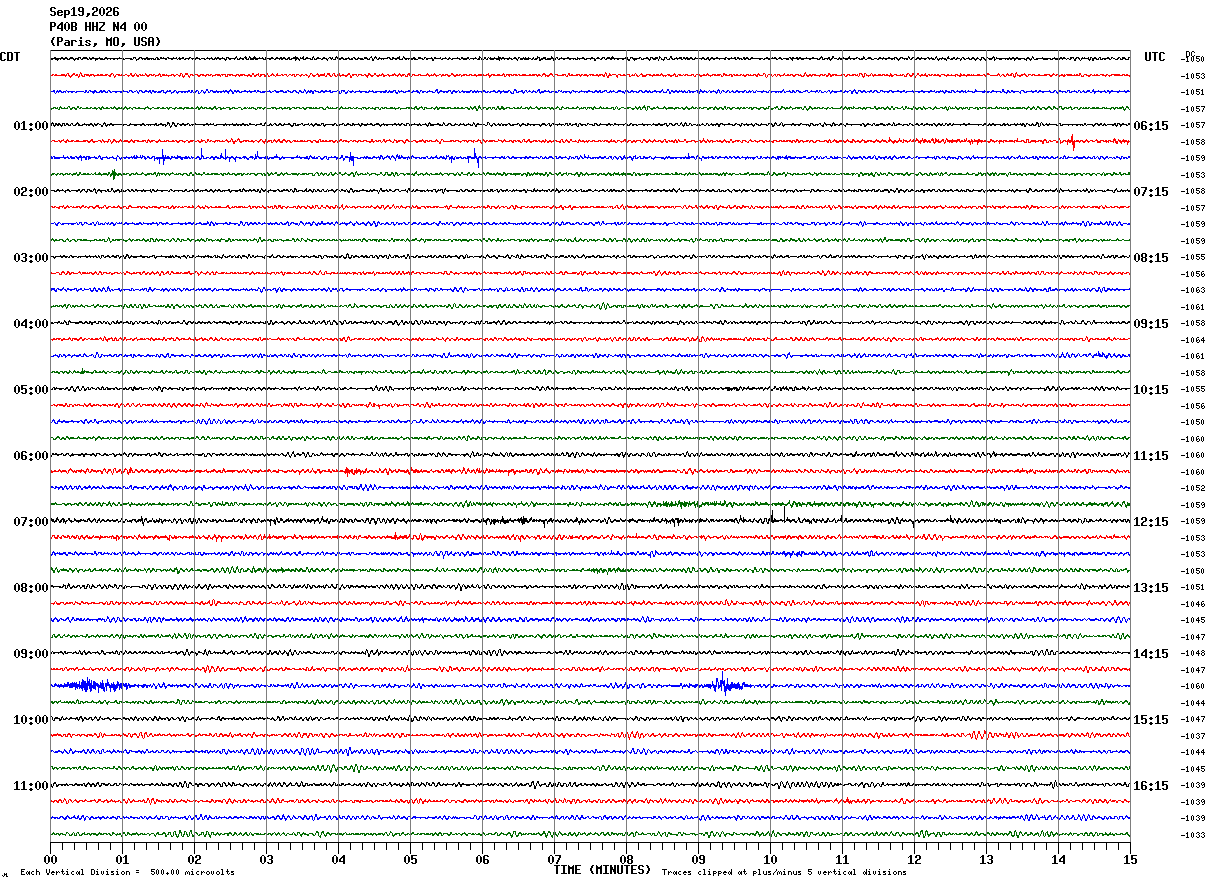Select the 12:15 UTC time label
Image resolution: width=1210 pixels, height=886 pixels.
pos(1151,522)
